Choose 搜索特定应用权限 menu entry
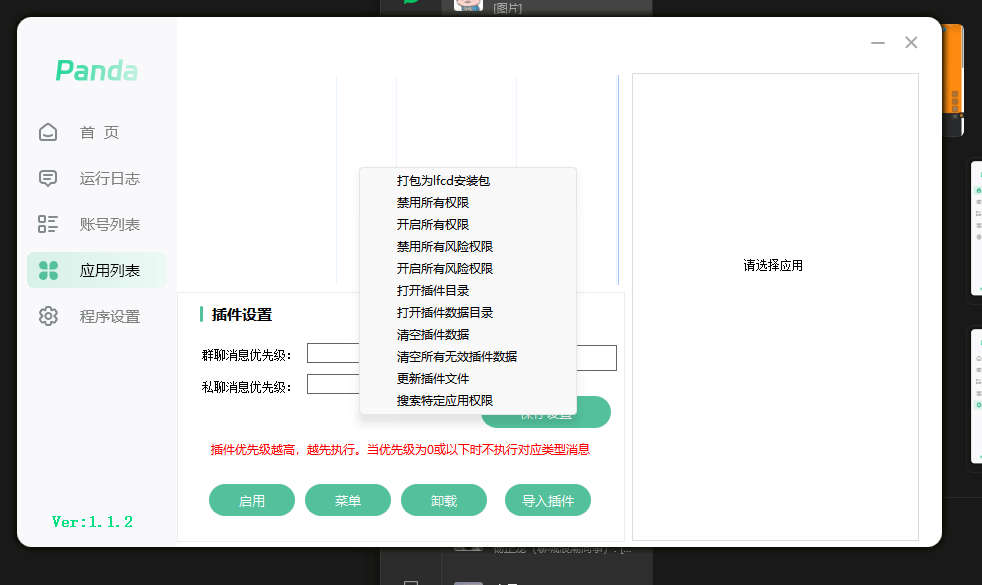Image resolution: width=982 pixels, height=585 pixels. pos(444,400)
